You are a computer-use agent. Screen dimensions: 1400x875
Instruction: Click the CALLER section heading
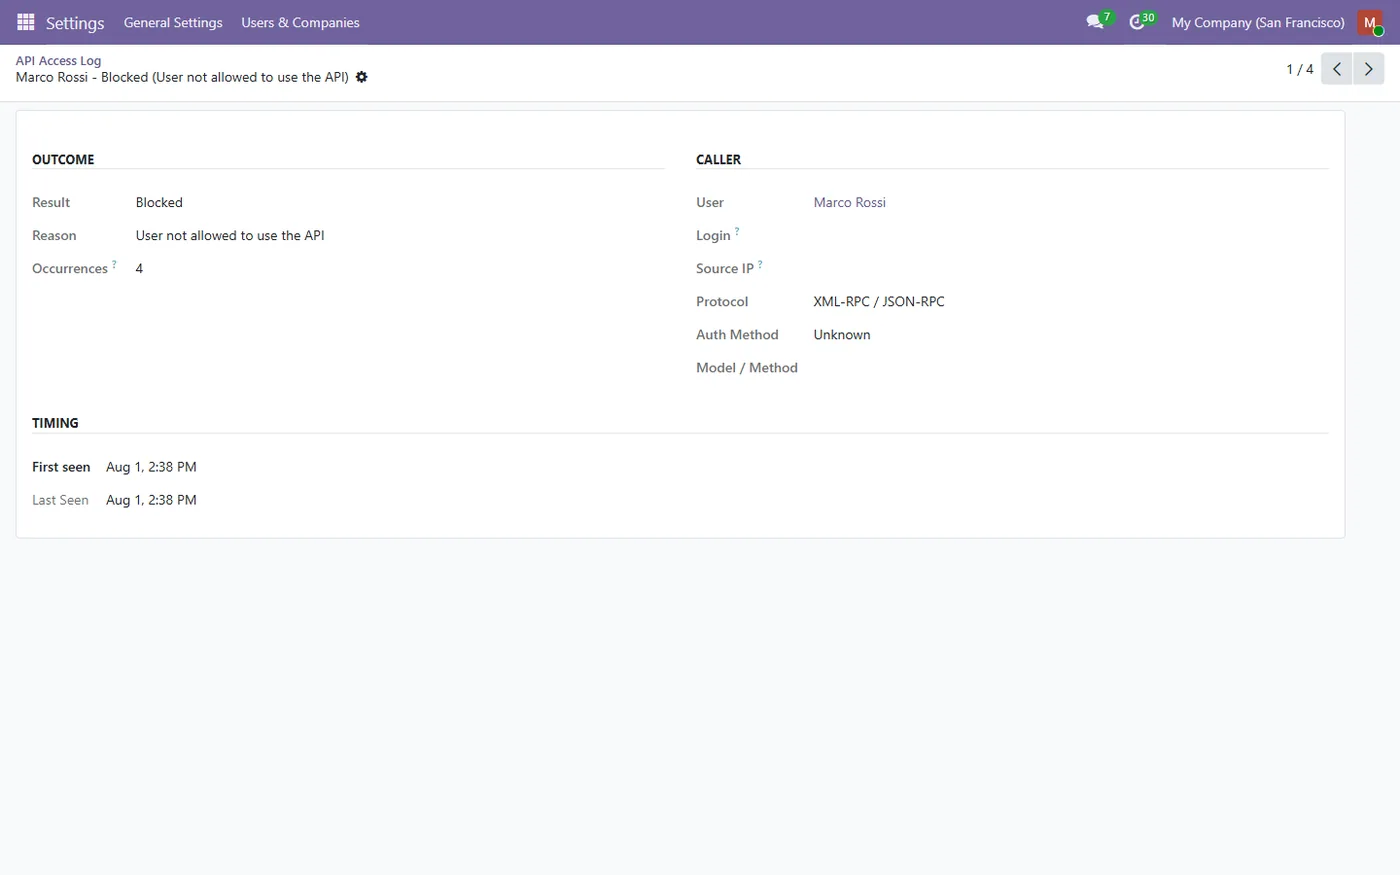tap(718, 159)
